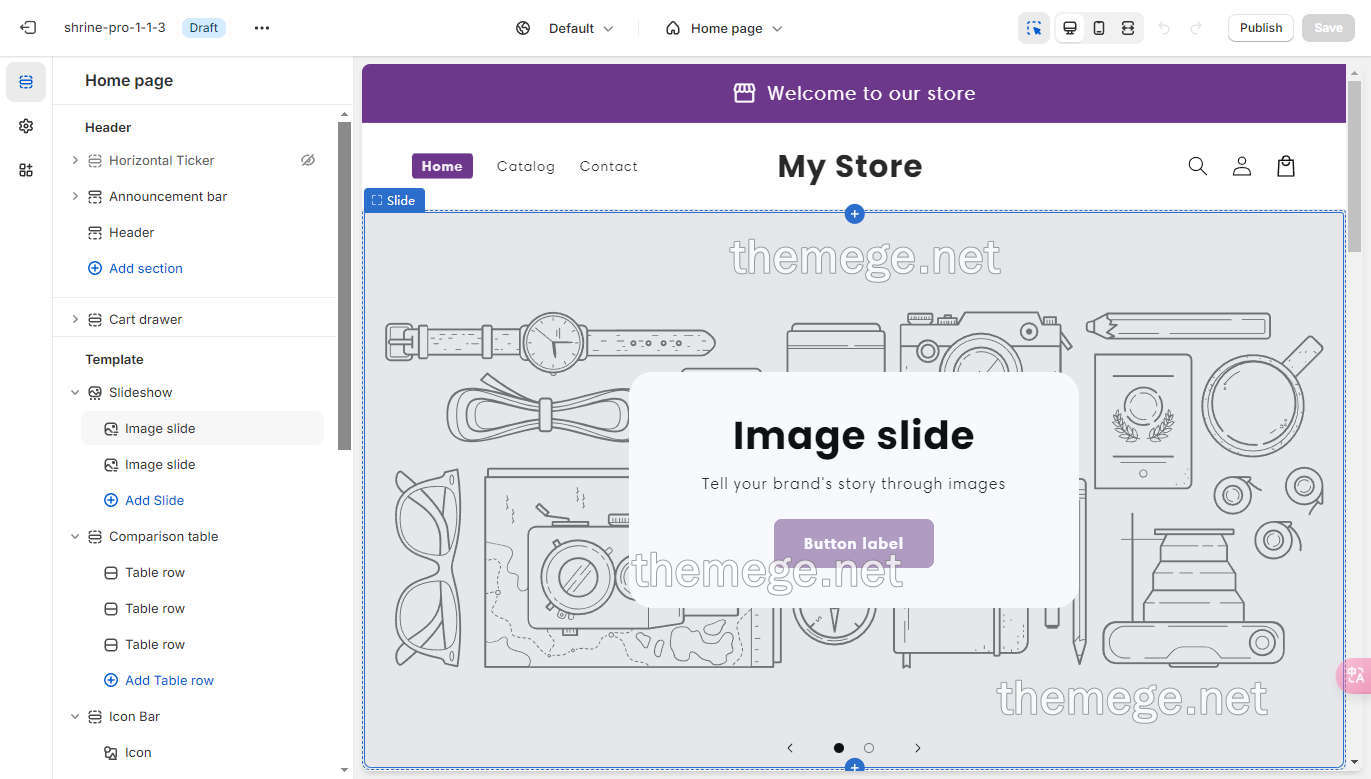Add section above the slide via plus icon
This screenshot has height=779, width=1371.
coord(854,213)
